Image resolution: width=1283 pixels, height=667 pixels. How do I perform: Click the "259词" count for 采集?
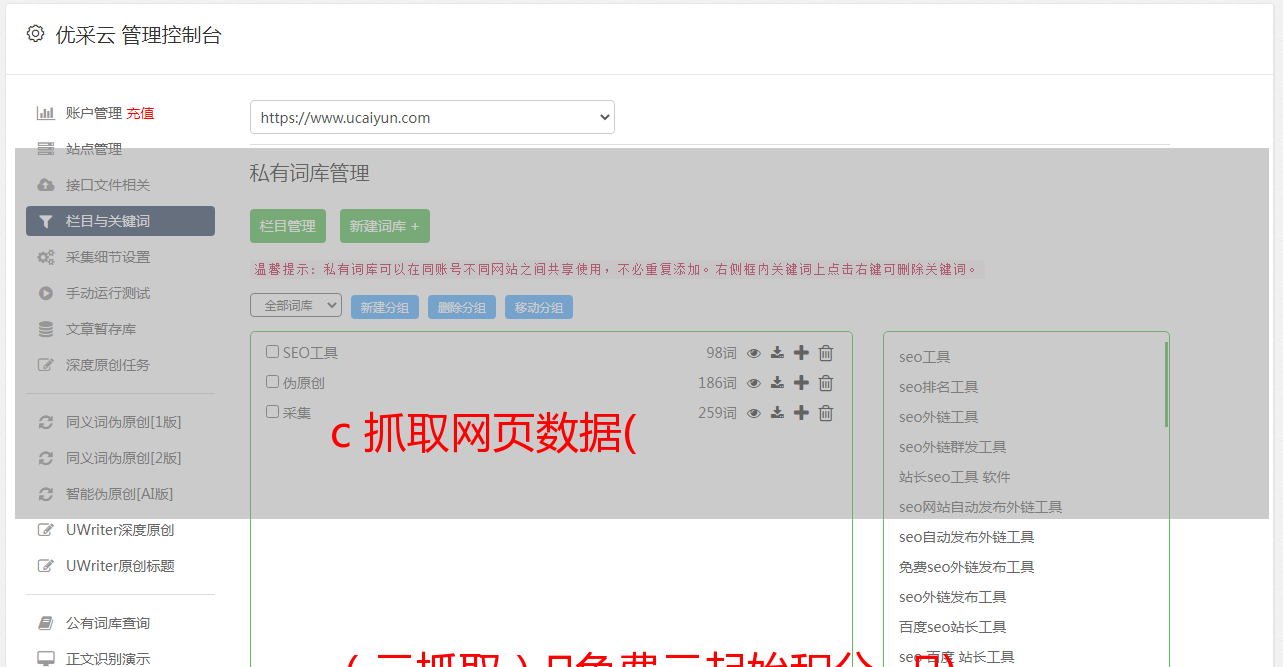(x=718, y=413)
